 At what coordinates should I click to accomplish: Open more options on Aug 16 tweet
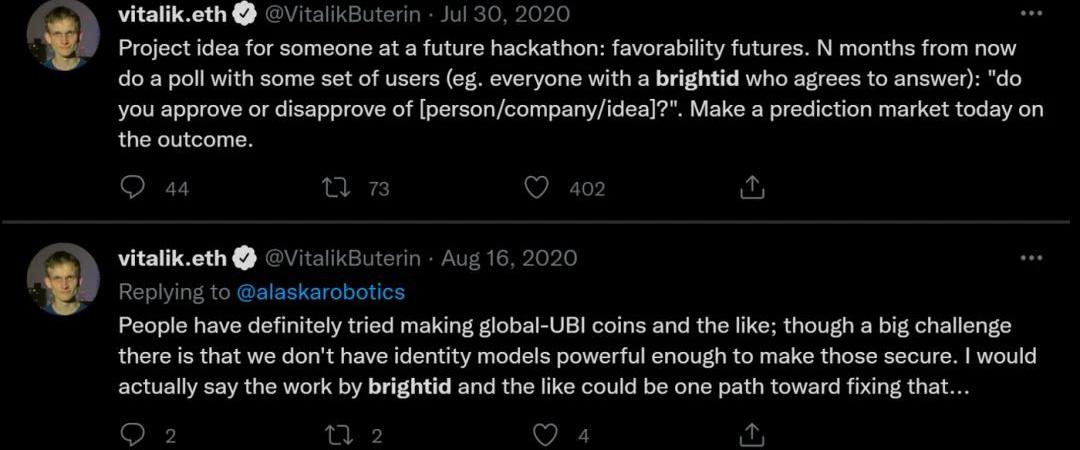pyautogui.click(x=1030, y=258)
